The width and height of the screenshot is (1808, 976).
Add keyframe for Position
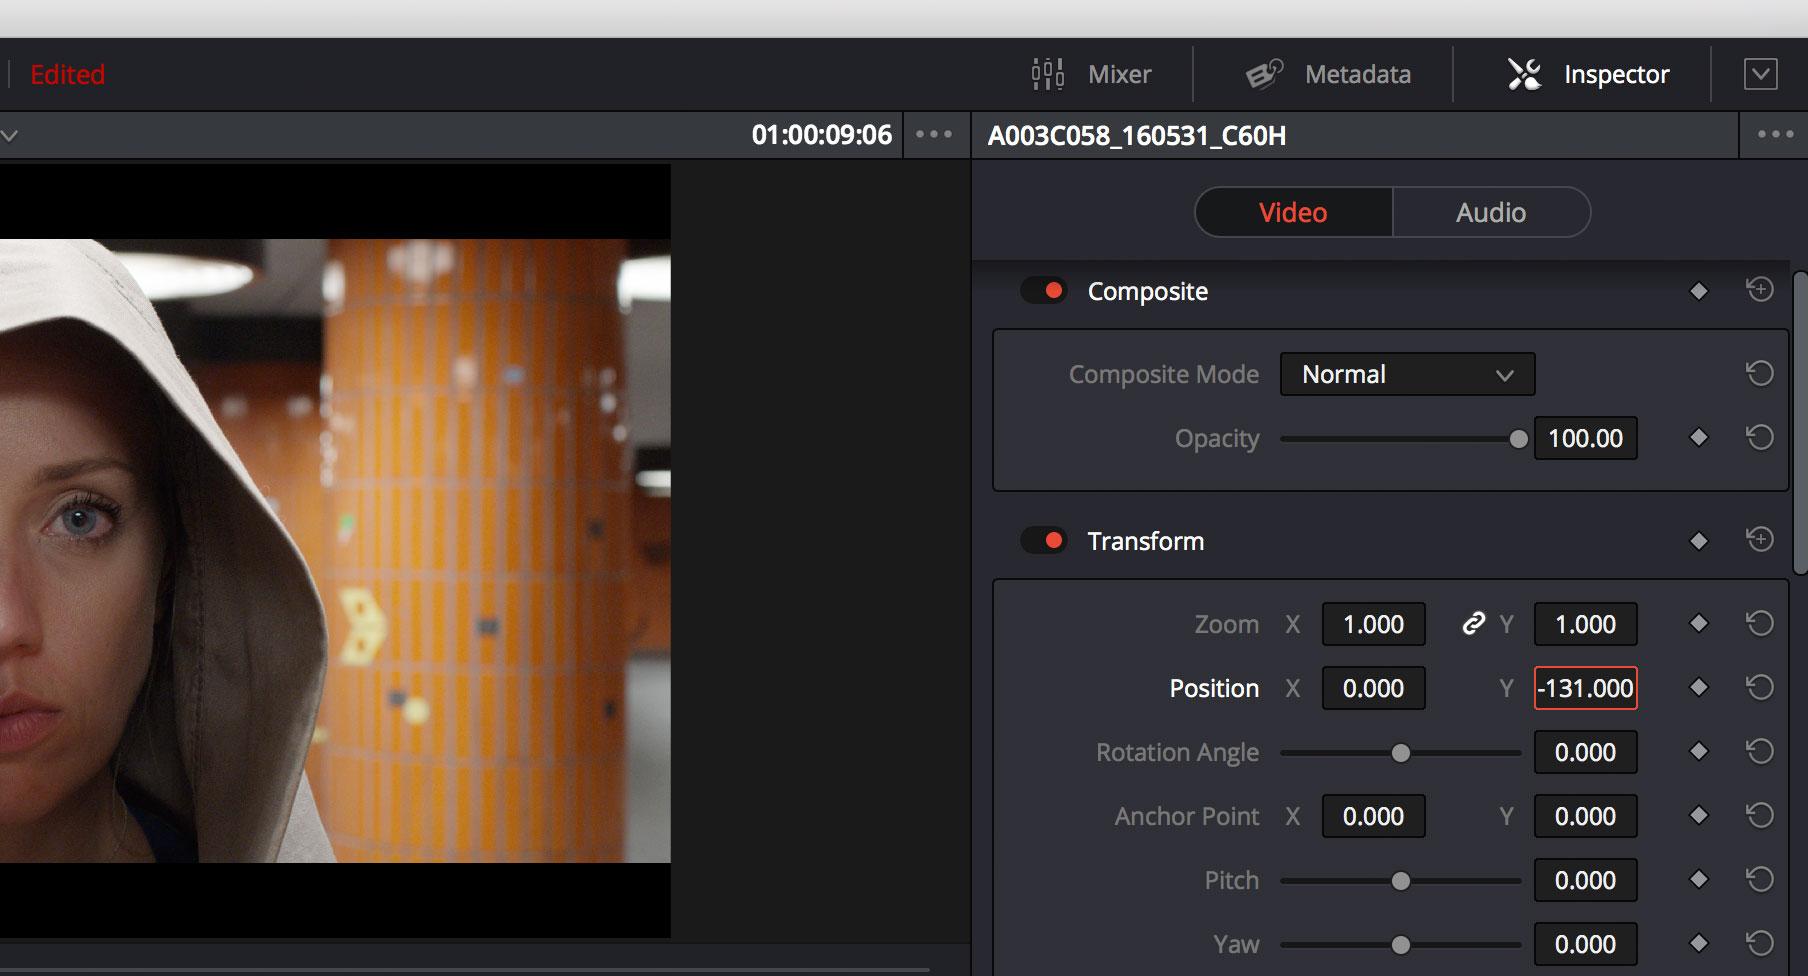click(1698, 687)
